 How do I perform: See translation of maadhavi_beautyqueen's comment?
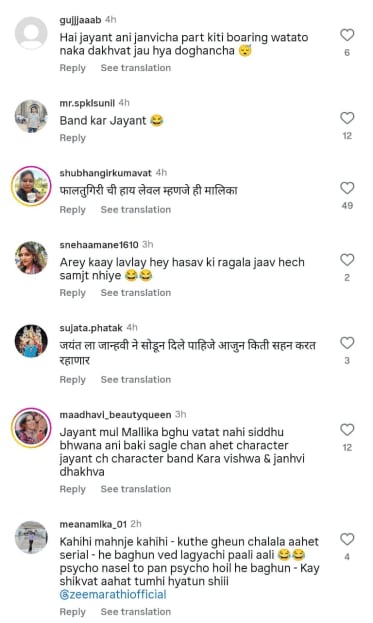(135, 489)
